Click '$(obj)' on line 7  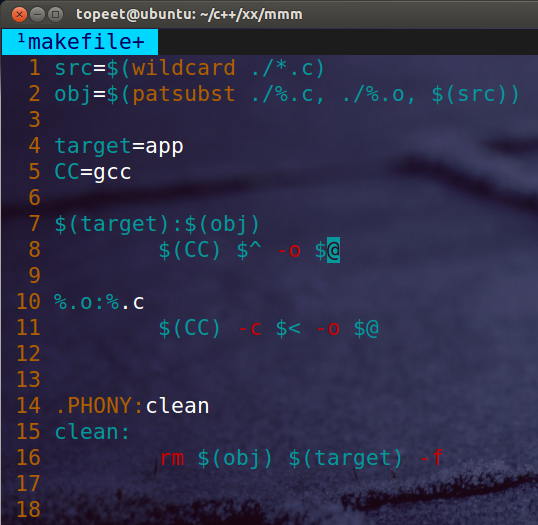click(x=222, y=224)
